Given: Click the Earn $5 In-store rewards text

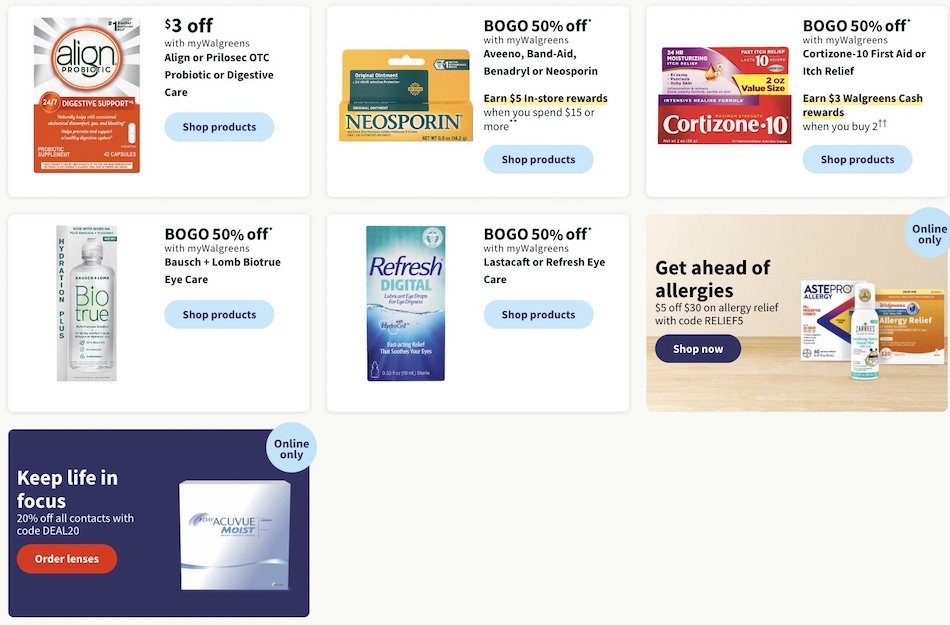Looking at the screenshot, I should click(x=545, y=98).
